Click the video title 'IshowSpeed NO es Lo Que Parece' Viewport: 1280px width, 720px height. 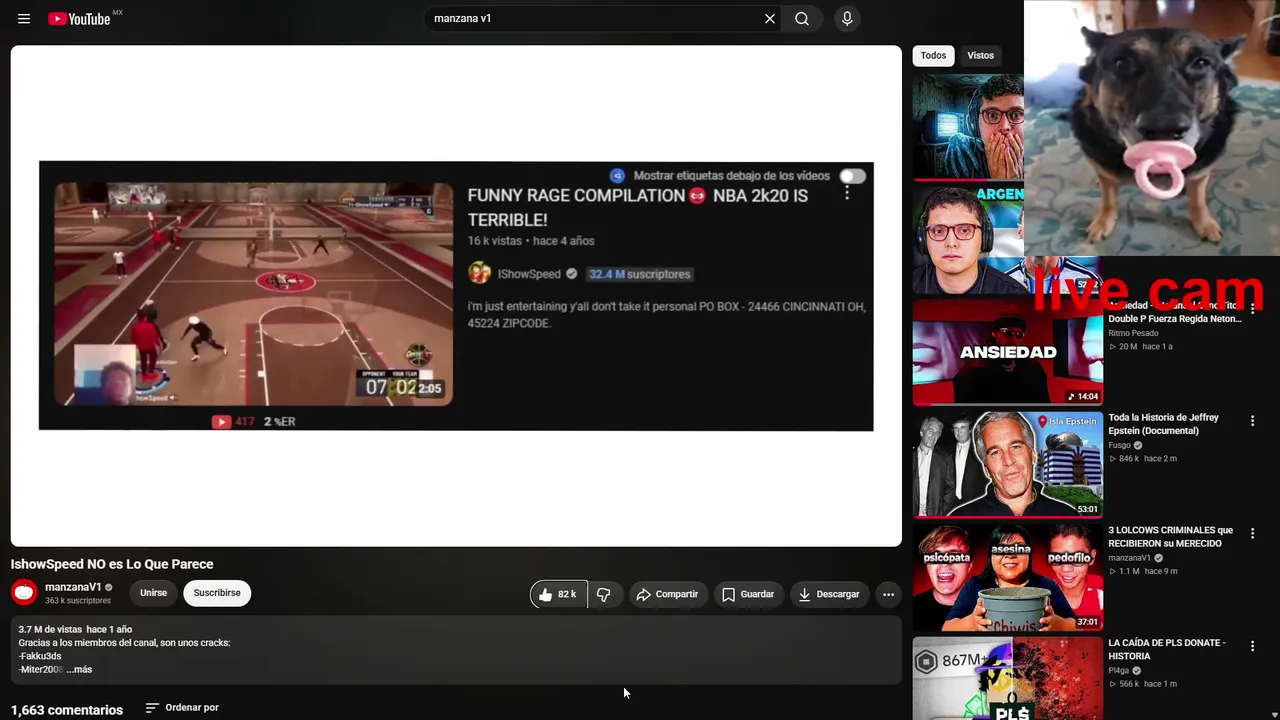coord(112,564)
